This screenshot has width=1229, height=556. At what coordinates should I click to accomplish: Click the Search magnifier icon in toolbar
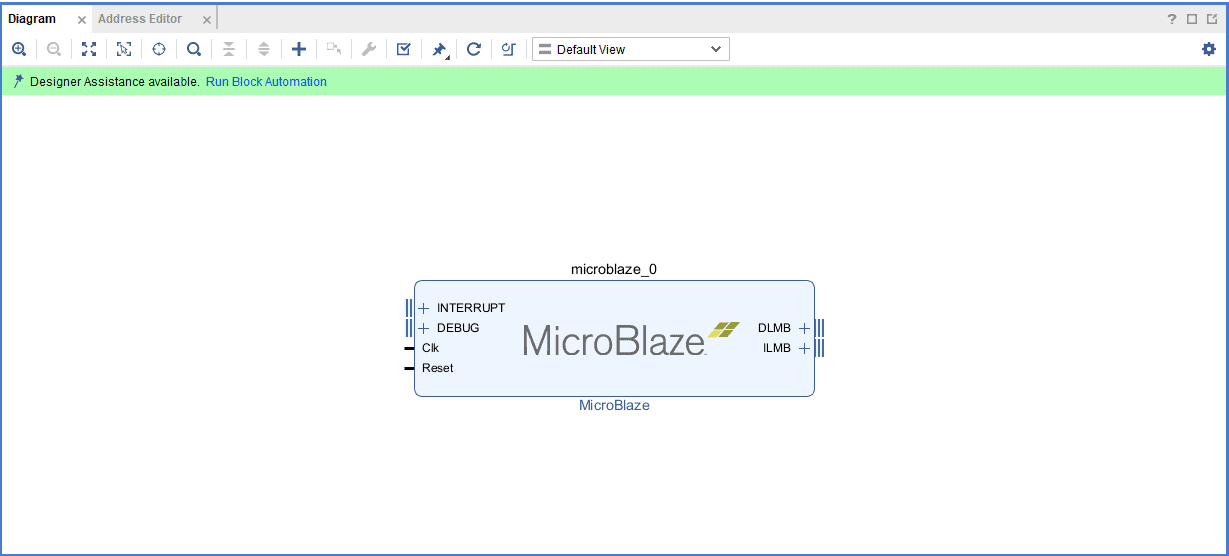[x=194, y=49]
